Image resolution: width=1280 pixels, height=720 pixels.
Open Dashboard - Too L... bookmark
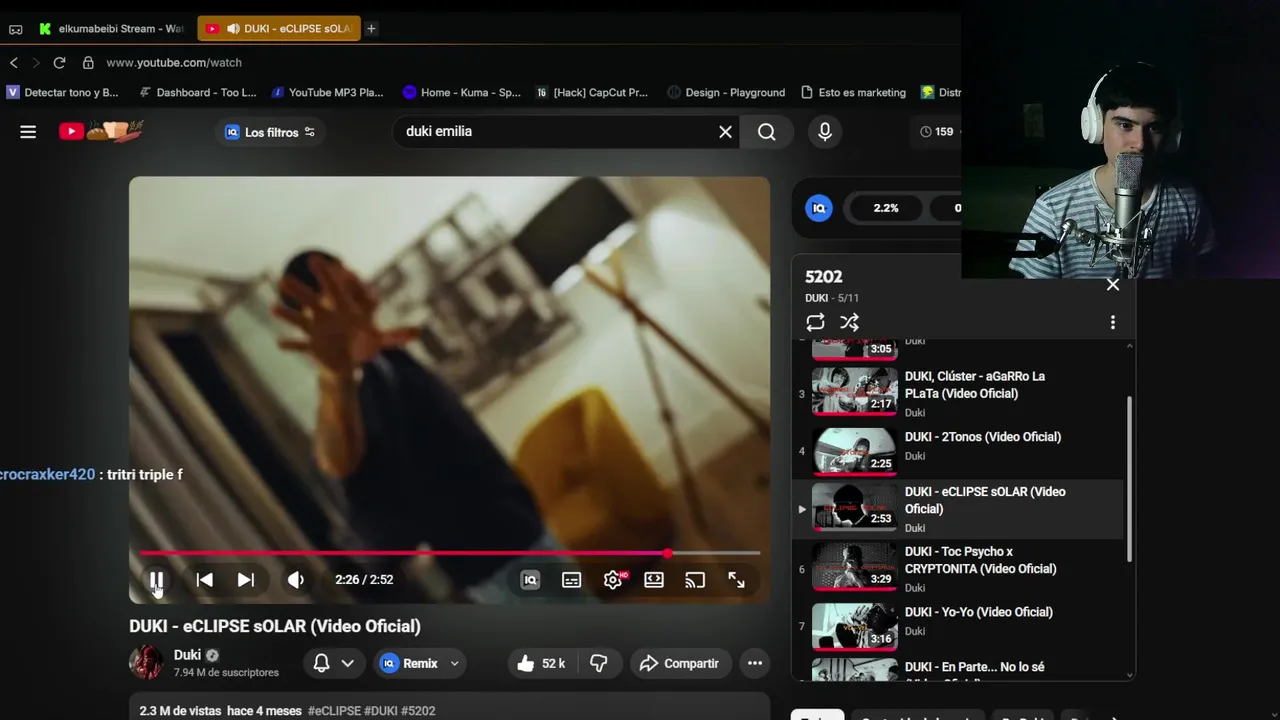[x=198, y=92]
